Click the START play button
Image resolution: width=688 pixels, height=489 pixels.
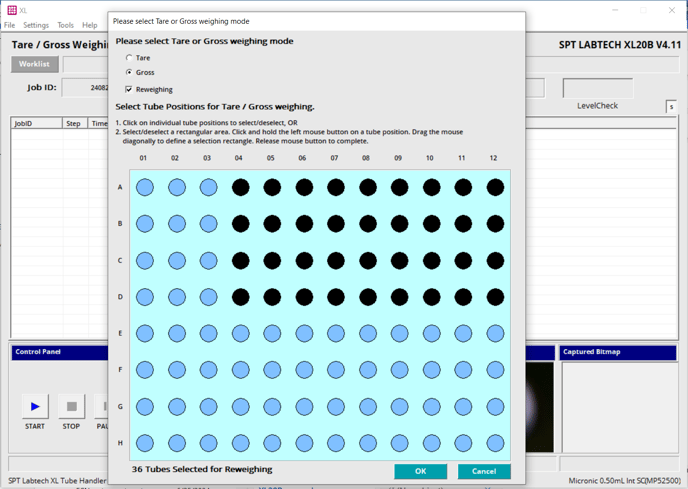click(x=35, y=406)
